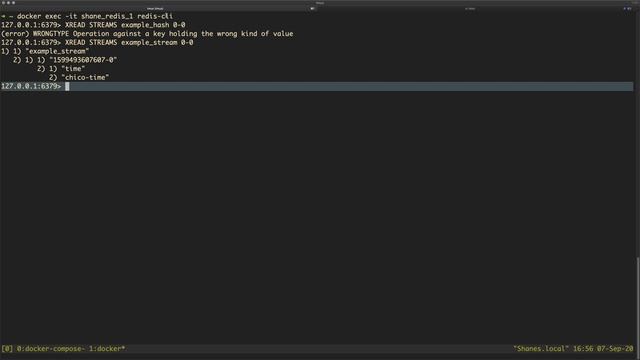Click the stream ID "1599493607607-0"
The width and height of the screenshot is (640, 360).
[x=83, y=60]
